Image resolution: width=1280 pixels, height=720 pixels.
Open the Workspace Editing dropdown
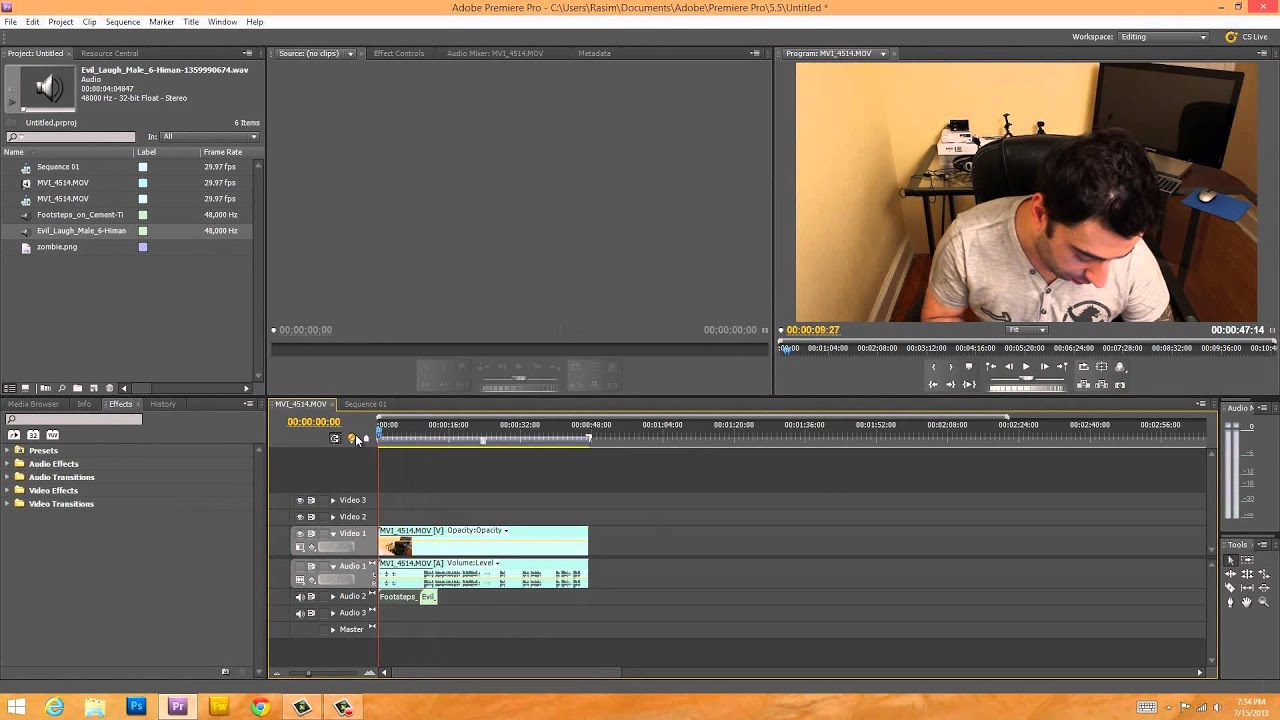click(x=1162, y=37)
